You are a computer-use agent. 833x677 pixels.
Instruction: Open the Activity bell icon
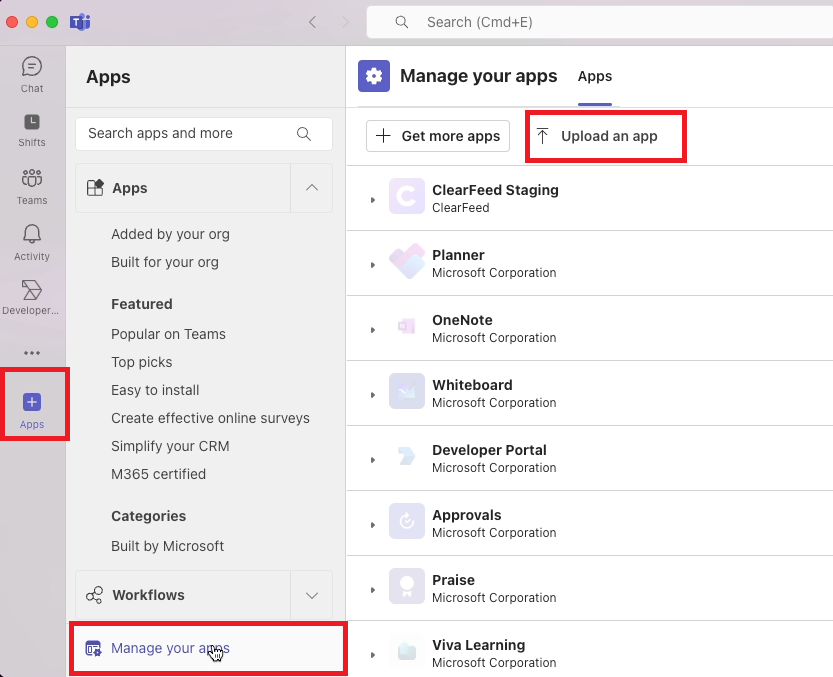[32, 242]
